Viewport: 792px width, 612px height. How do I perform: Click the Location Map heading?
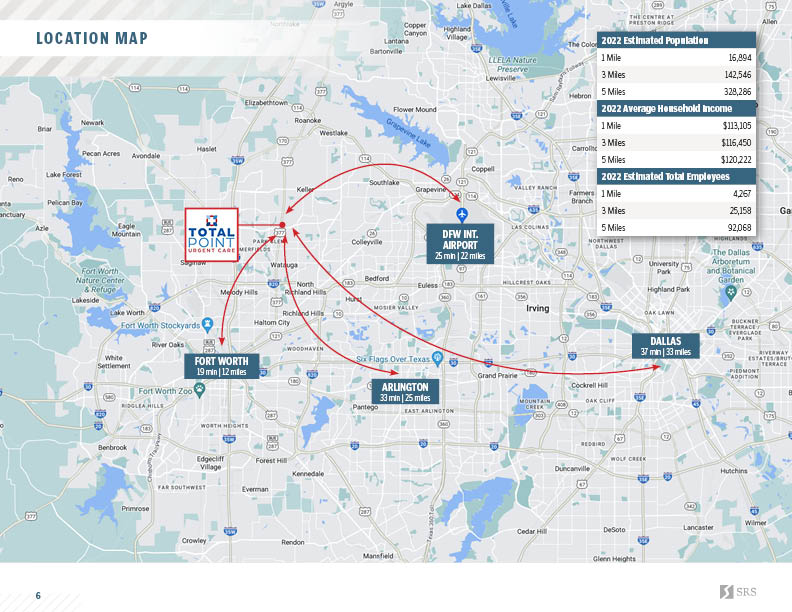pos(92,38)
